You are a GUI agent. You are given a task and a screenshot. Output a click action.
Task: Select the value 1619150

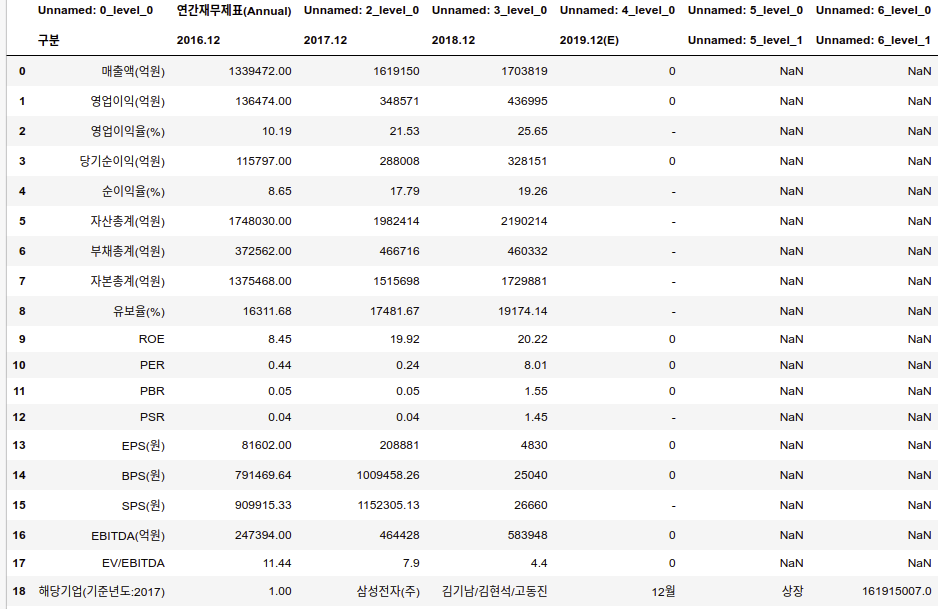(x=396, y=71)
